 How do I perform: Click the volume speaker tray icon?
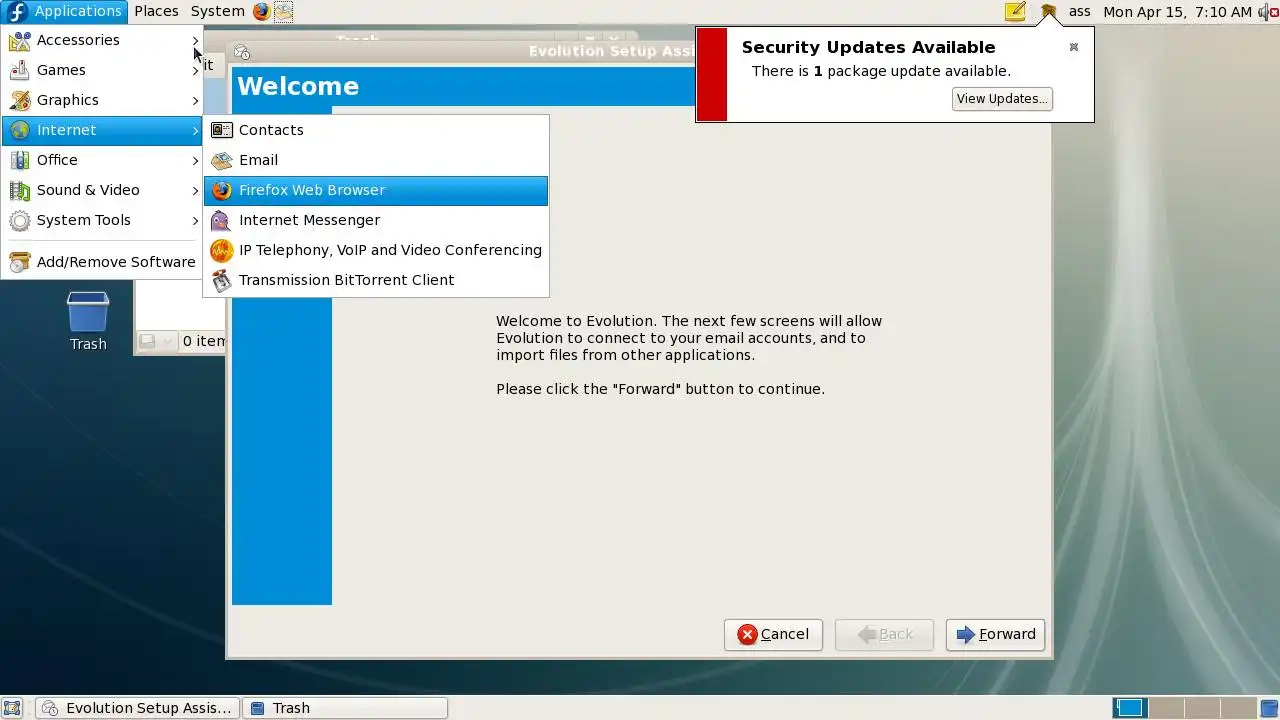[x=1268, y=12]
